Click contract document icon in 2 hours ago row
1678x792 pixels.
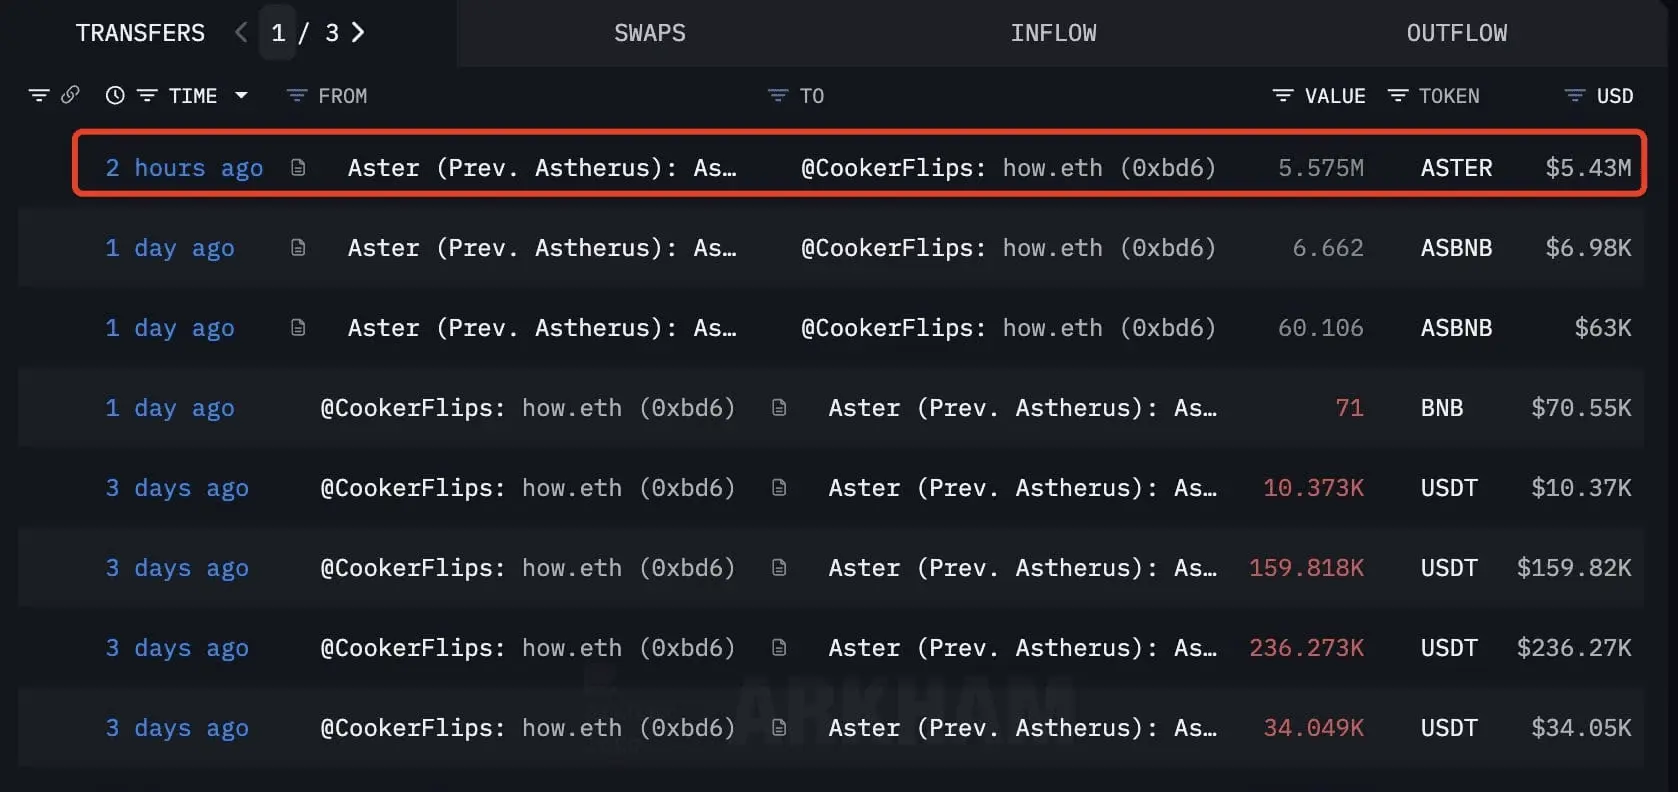(x=298, y=168)
